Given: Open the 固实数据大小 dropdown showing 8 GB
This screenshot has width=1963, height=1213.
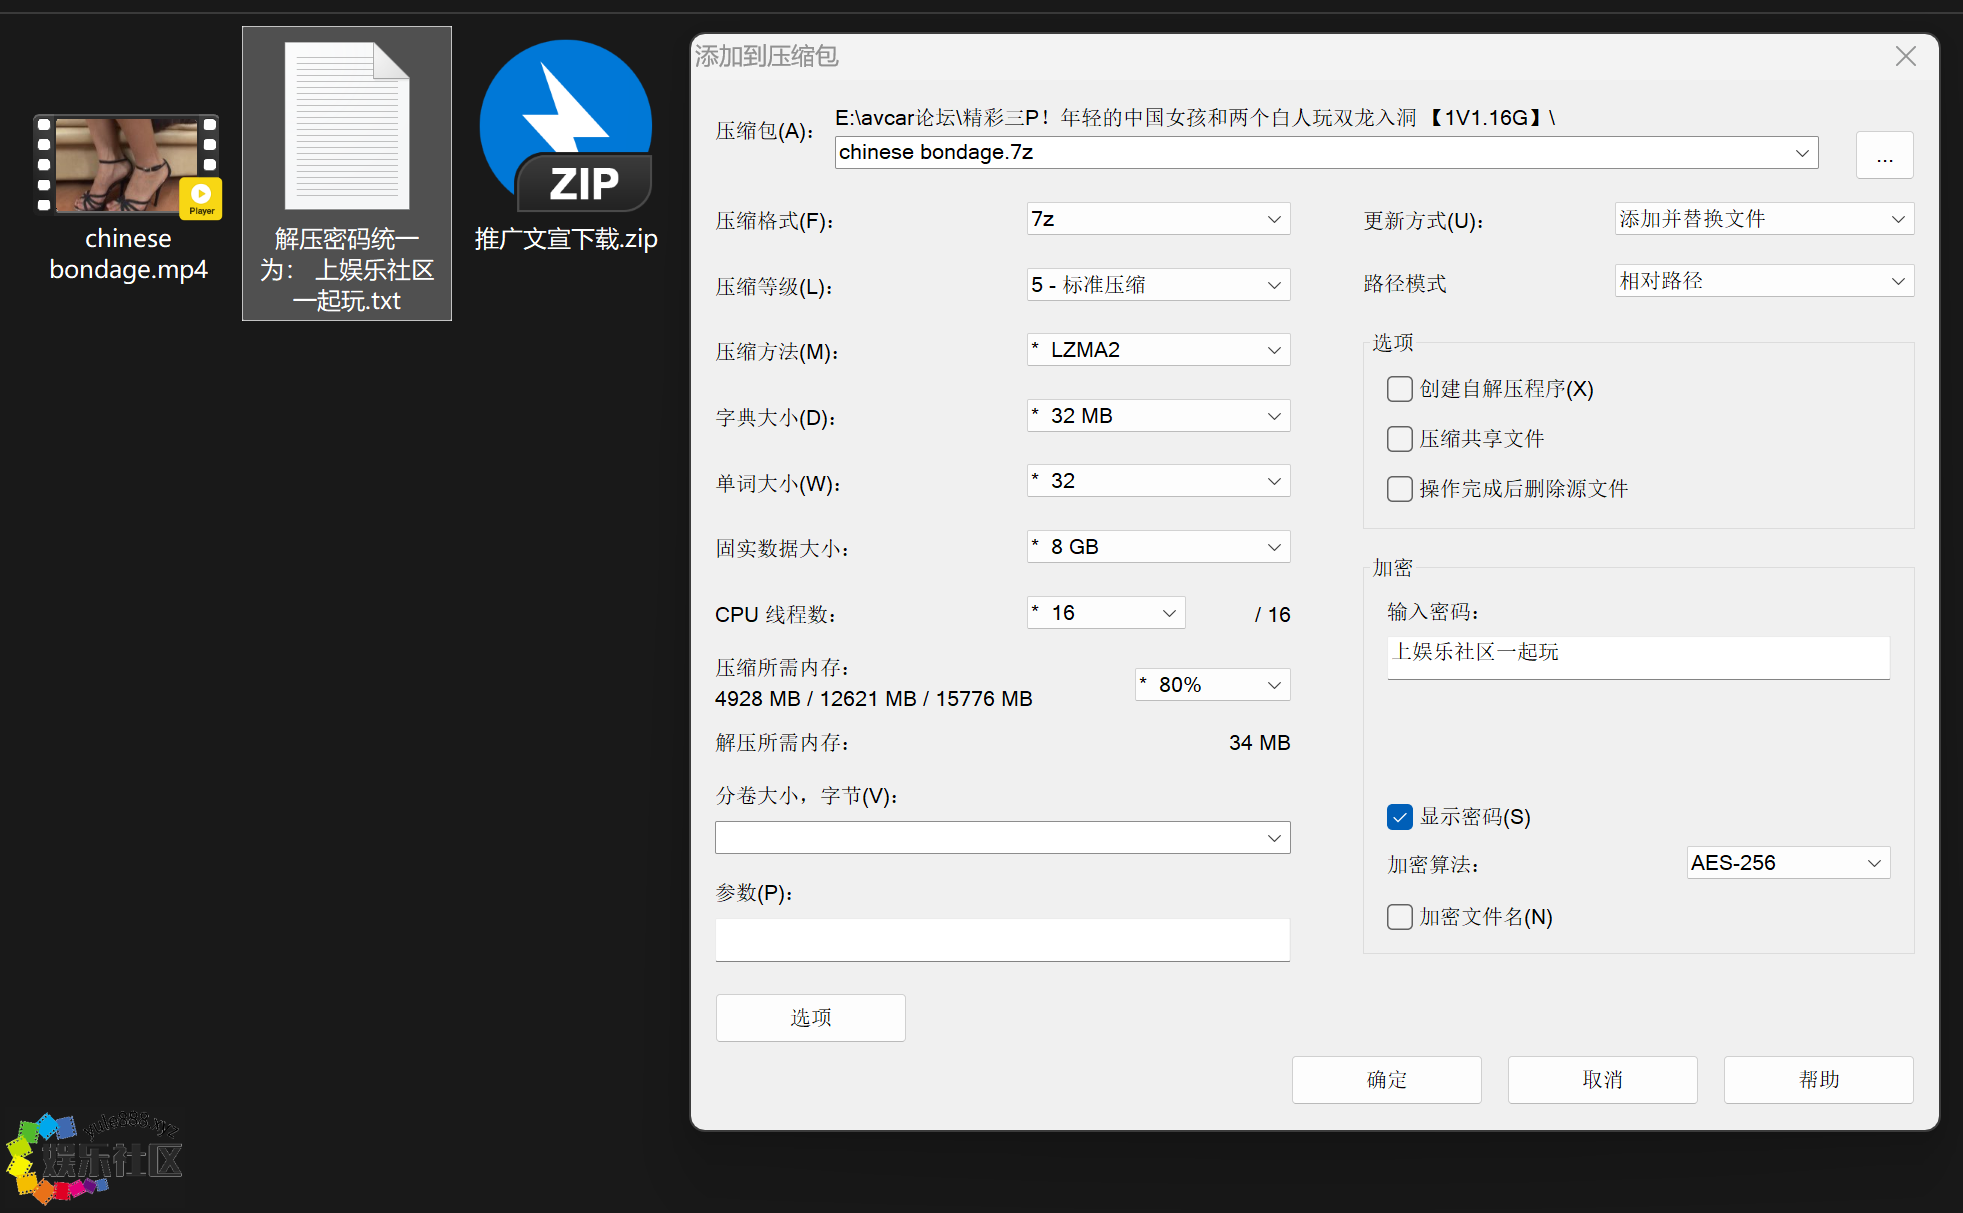Looking at the screenshot, I should (x=1158, y=547).
